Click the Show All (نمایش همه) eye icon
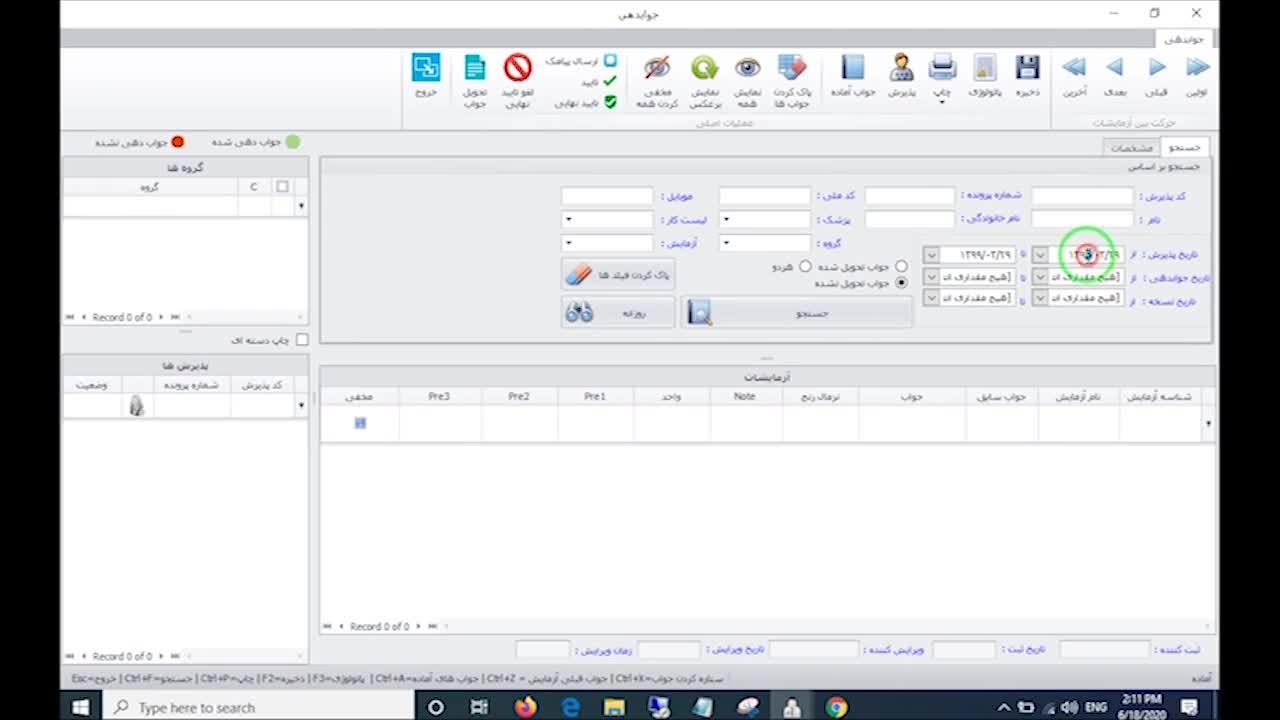1280x720 pixels. pos(747,69)
